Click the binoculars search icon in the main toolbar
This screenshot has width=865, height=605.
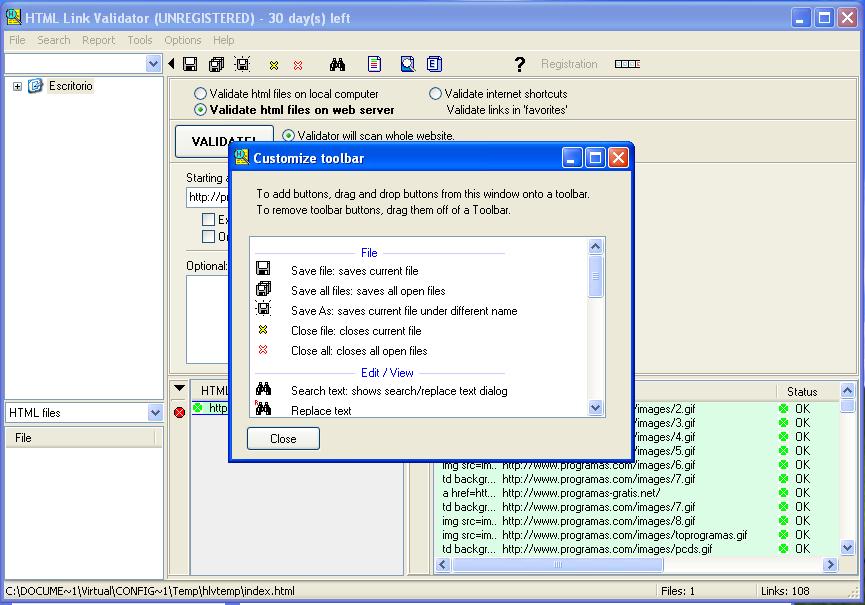point(337,65)
